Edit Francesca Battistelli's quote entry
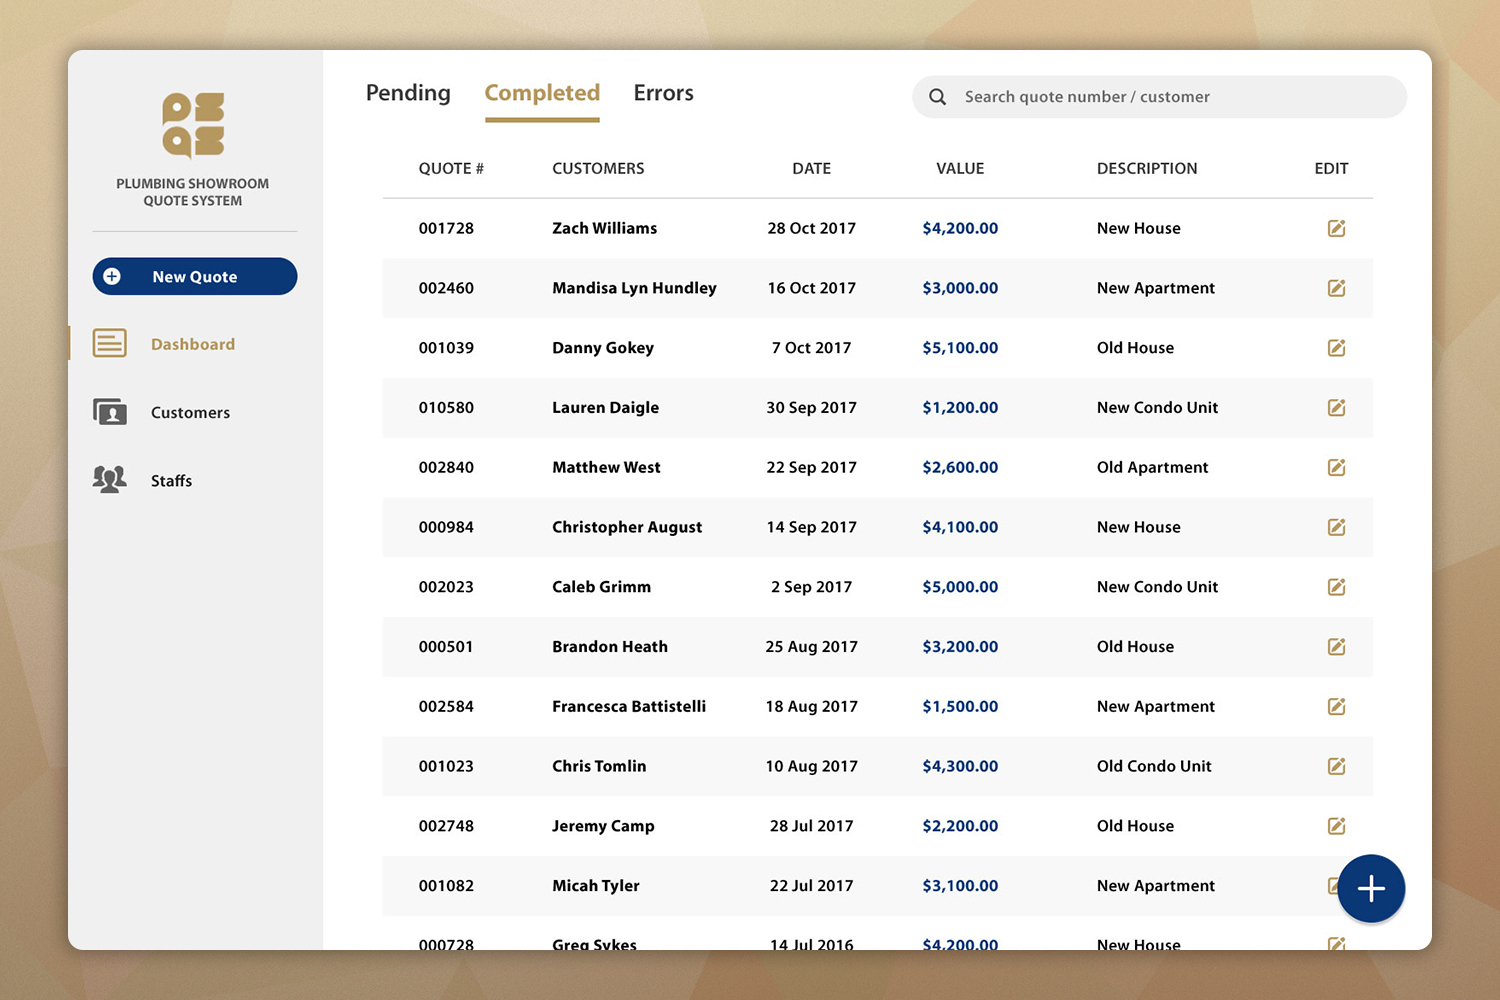Image resolution: width=1500 pixels, height=1000 pixels. coord(1336,707)
